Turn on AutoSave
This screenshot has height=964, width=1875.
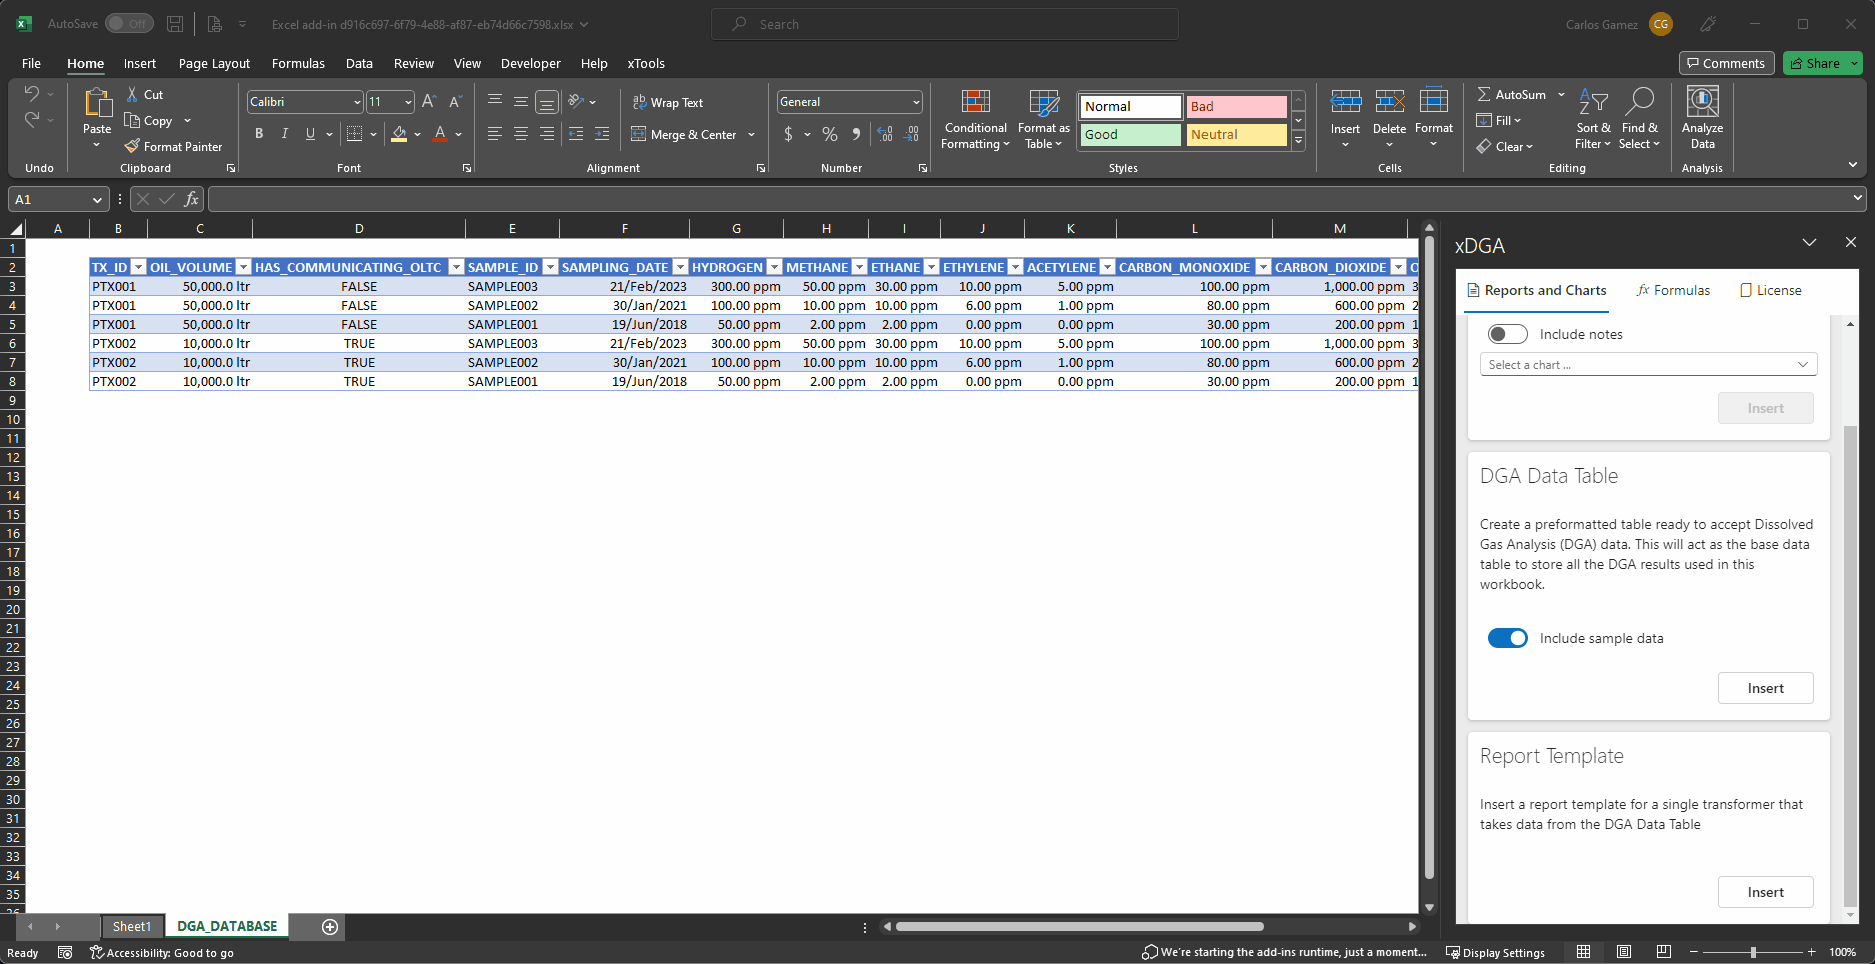pyautogui.click(x=128, y=23)
